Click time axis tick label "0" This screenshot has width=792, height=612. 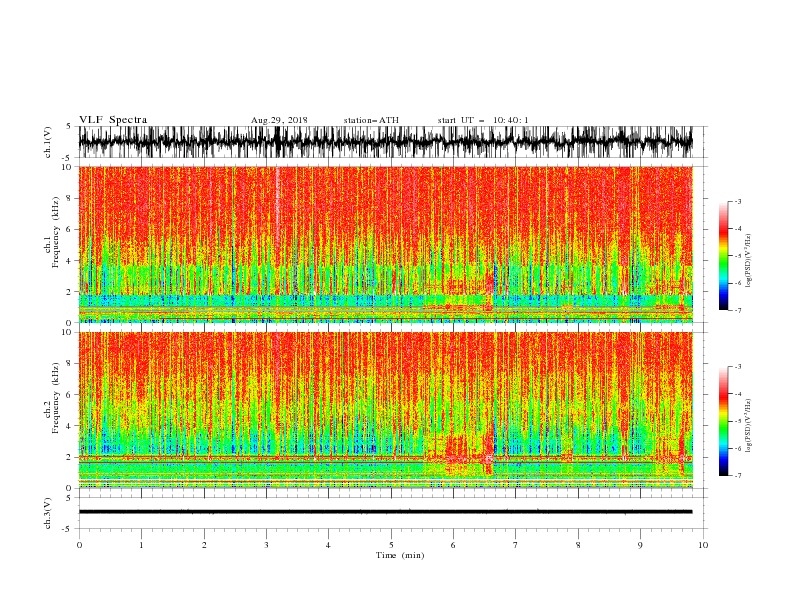click(79, 545)
